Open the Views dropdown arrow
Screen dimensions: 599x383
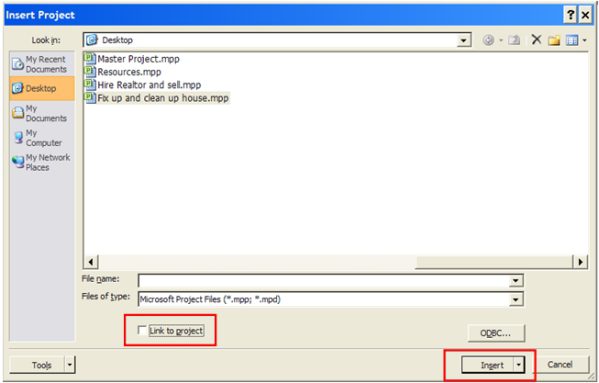pos(584,40)
